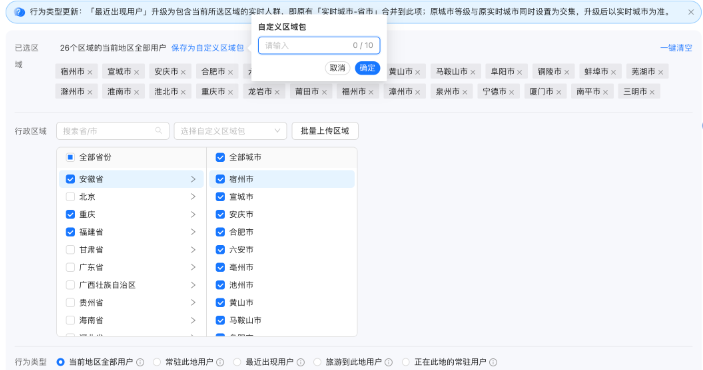Remove the 淮北市 tag via its x

(x=183, y=92)
